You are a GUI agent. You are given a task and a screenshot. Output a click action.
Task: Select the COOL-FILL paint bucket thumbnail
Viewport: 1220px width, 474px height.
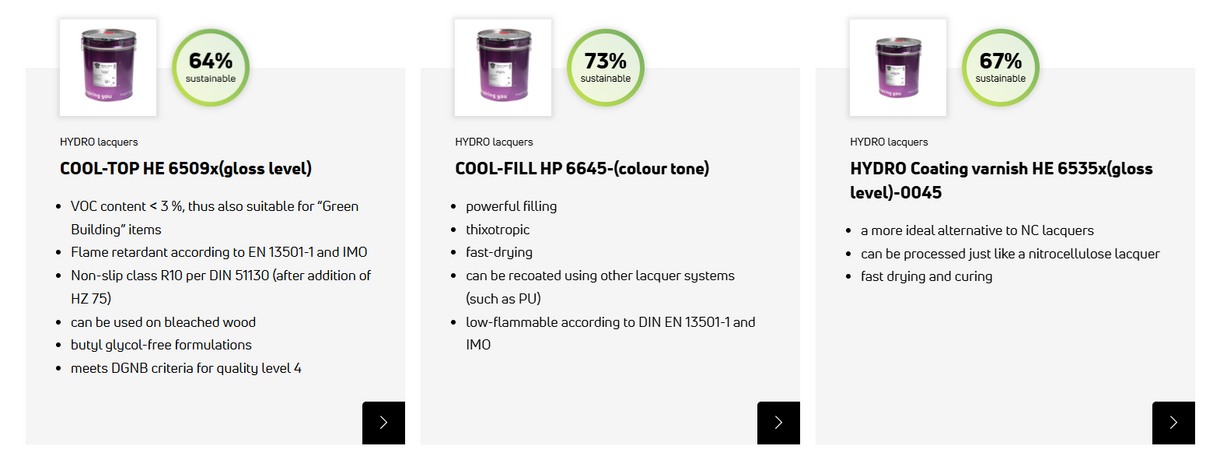[x=504, y=67]
